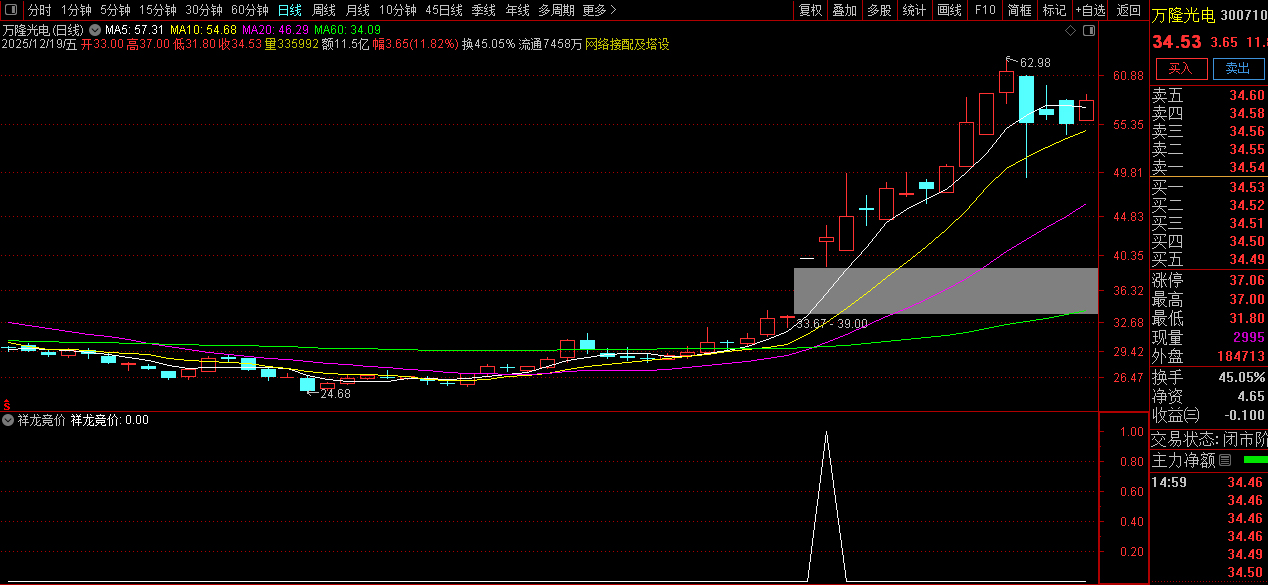The height and width of the screenshot is (585, 1268).
Task: Select 45日线 period
Action: pyautogui.click(x=443, y=10)
